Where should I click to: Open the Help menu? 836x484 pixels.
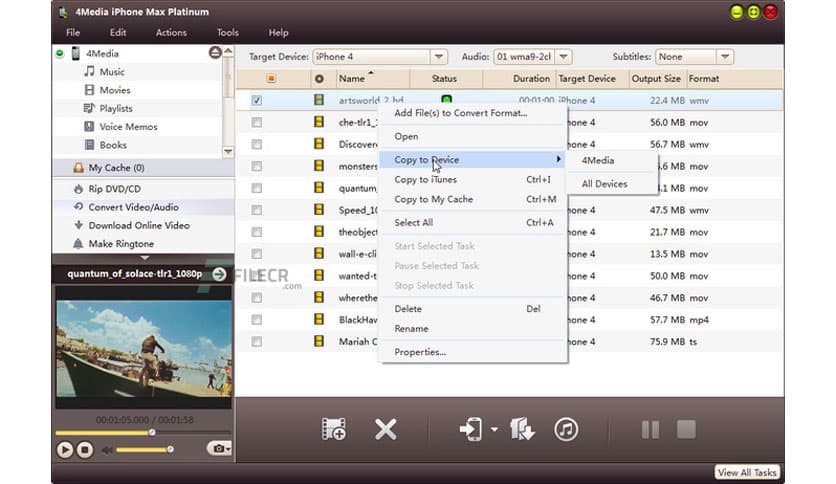click(x=278, y=33)
